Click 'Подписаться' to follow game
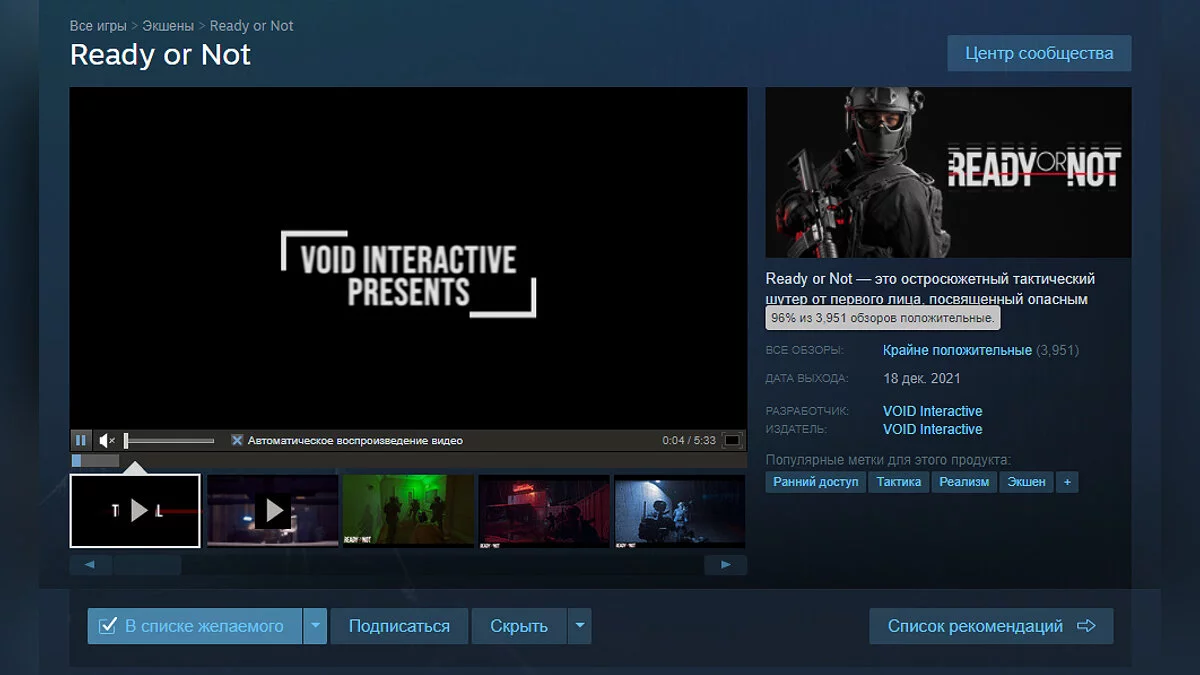 point(399,626)
